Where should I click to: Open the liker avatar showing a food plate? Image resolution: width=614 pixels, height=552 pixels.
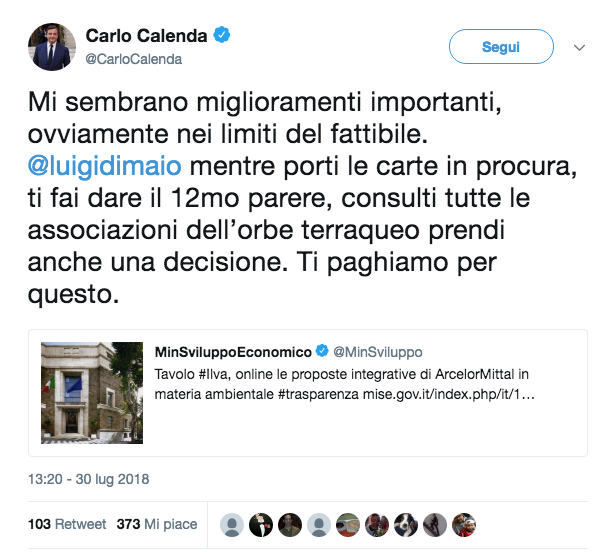click(348, 525)
